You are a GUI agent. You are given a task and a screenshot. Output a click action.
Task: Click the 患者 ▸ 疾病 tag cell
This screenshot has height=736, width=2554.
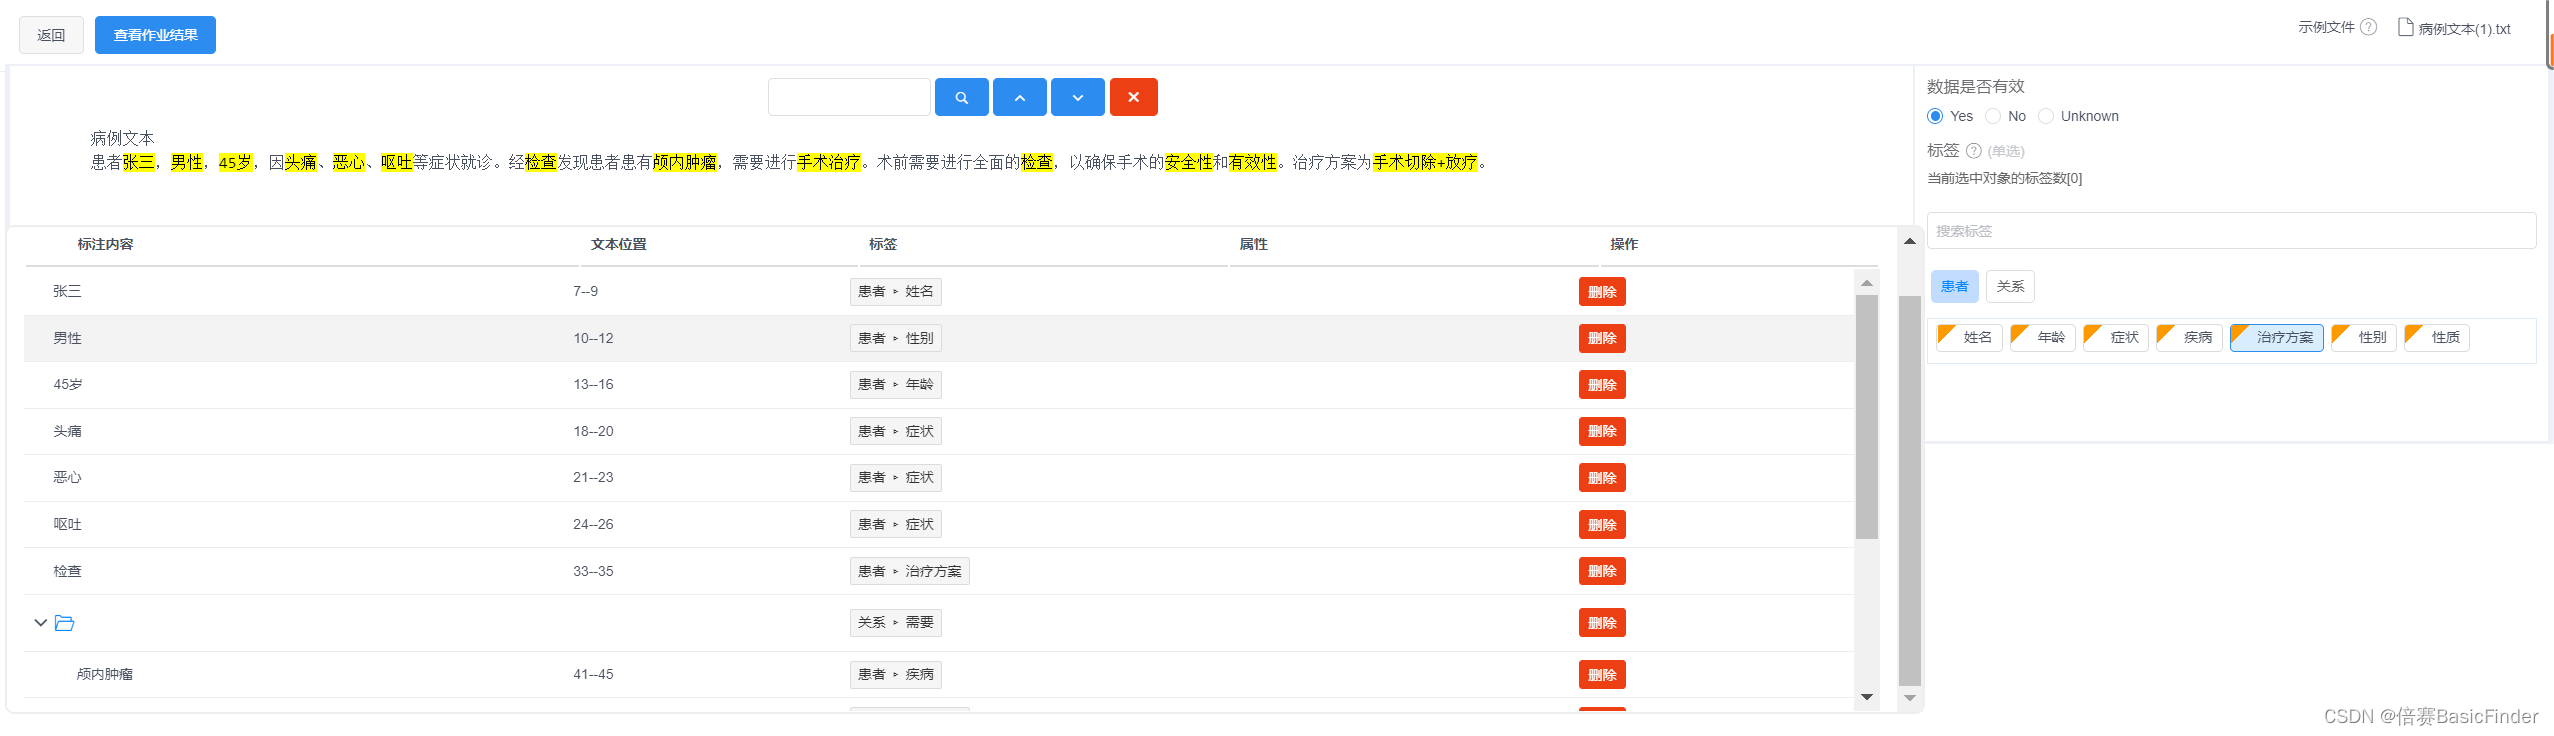coord(896,675)
